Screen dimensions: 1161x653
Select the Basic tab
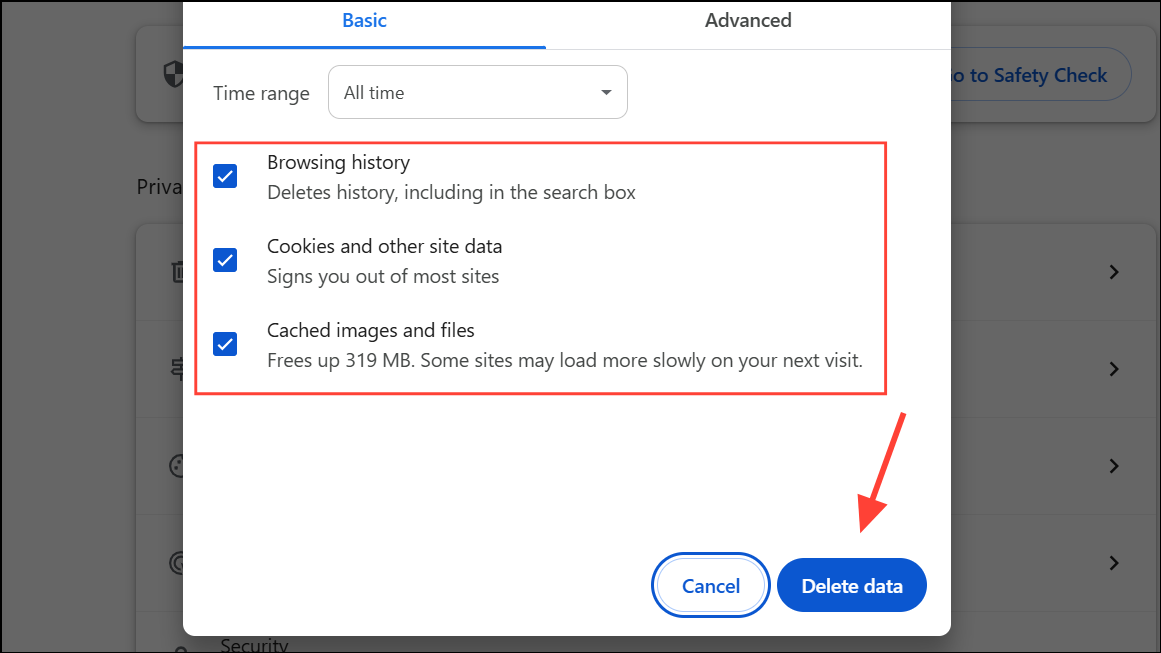364,20
